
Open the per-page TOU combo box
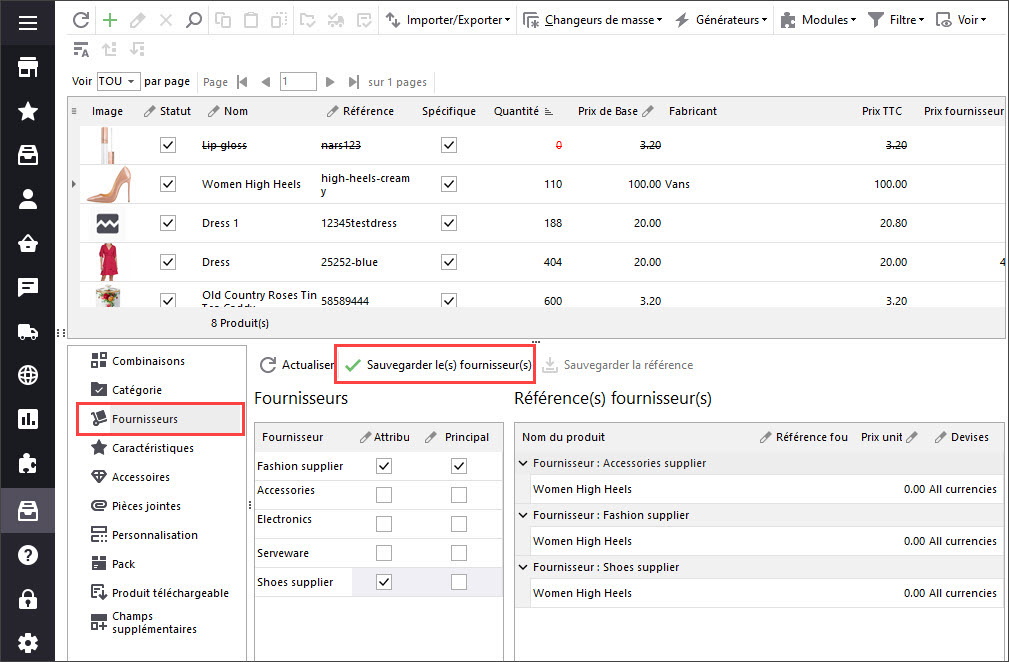pos(118,81)
